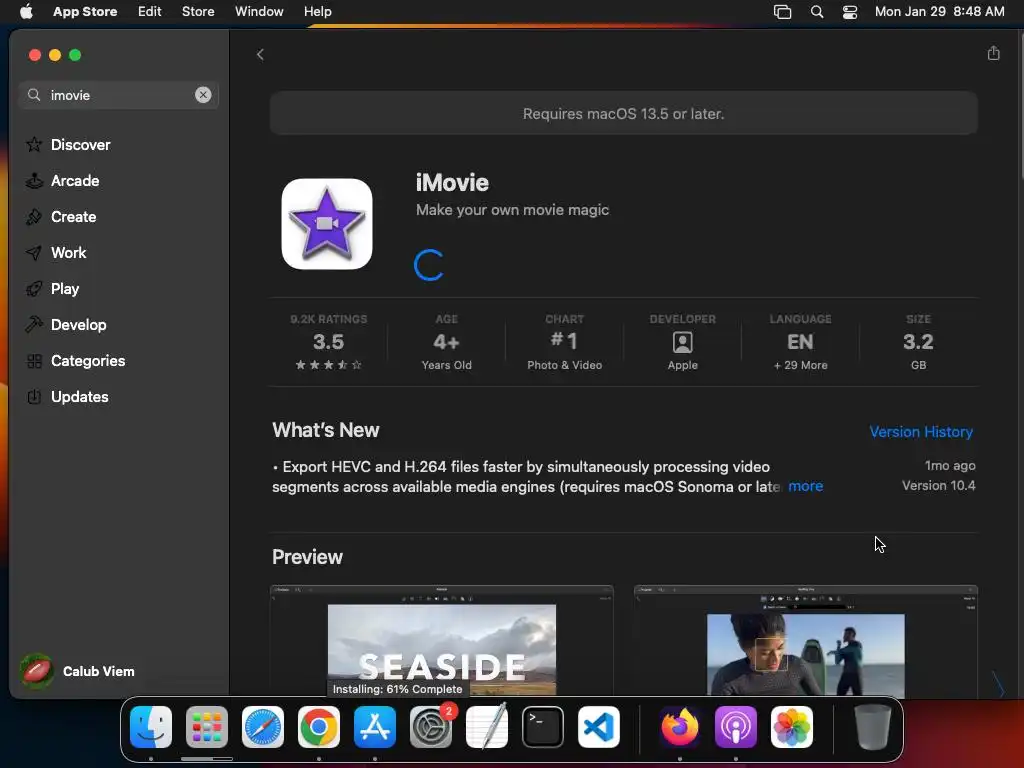Open Control Center in the menu bar
Viewport: 1024px width, 768px height.
click(850, 12)
